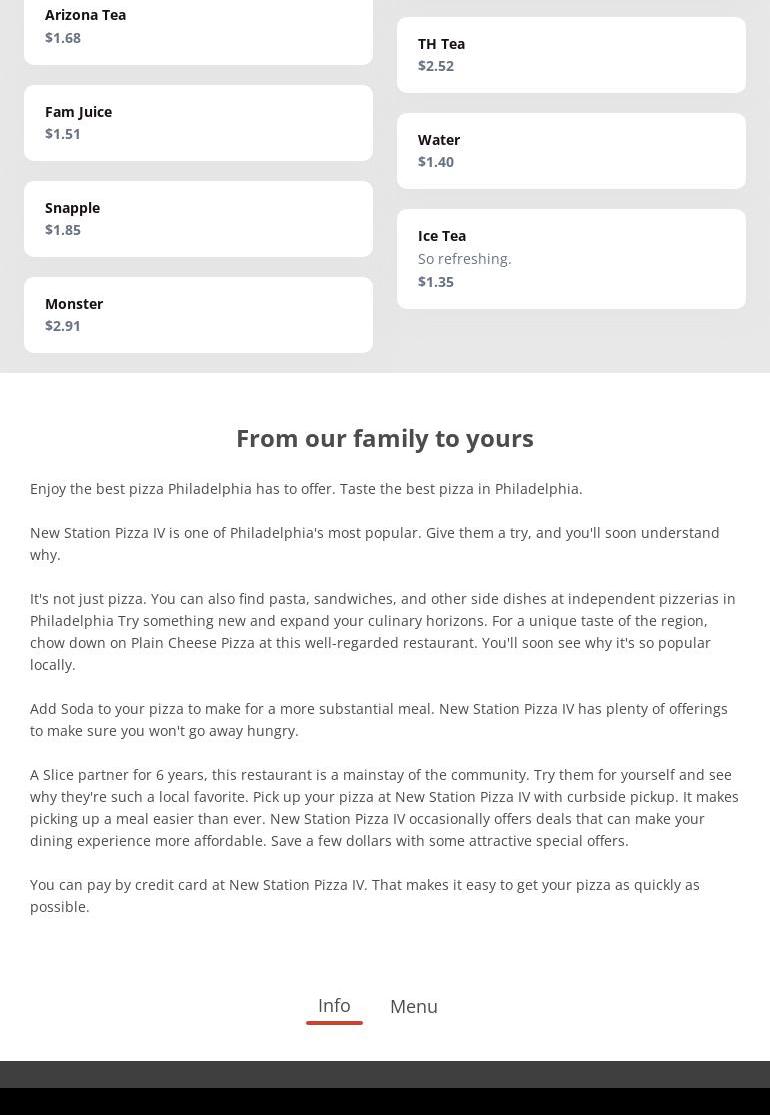Pick the Ice Tea menu item
Screen dimensions: 770x1115
[571, 259]
